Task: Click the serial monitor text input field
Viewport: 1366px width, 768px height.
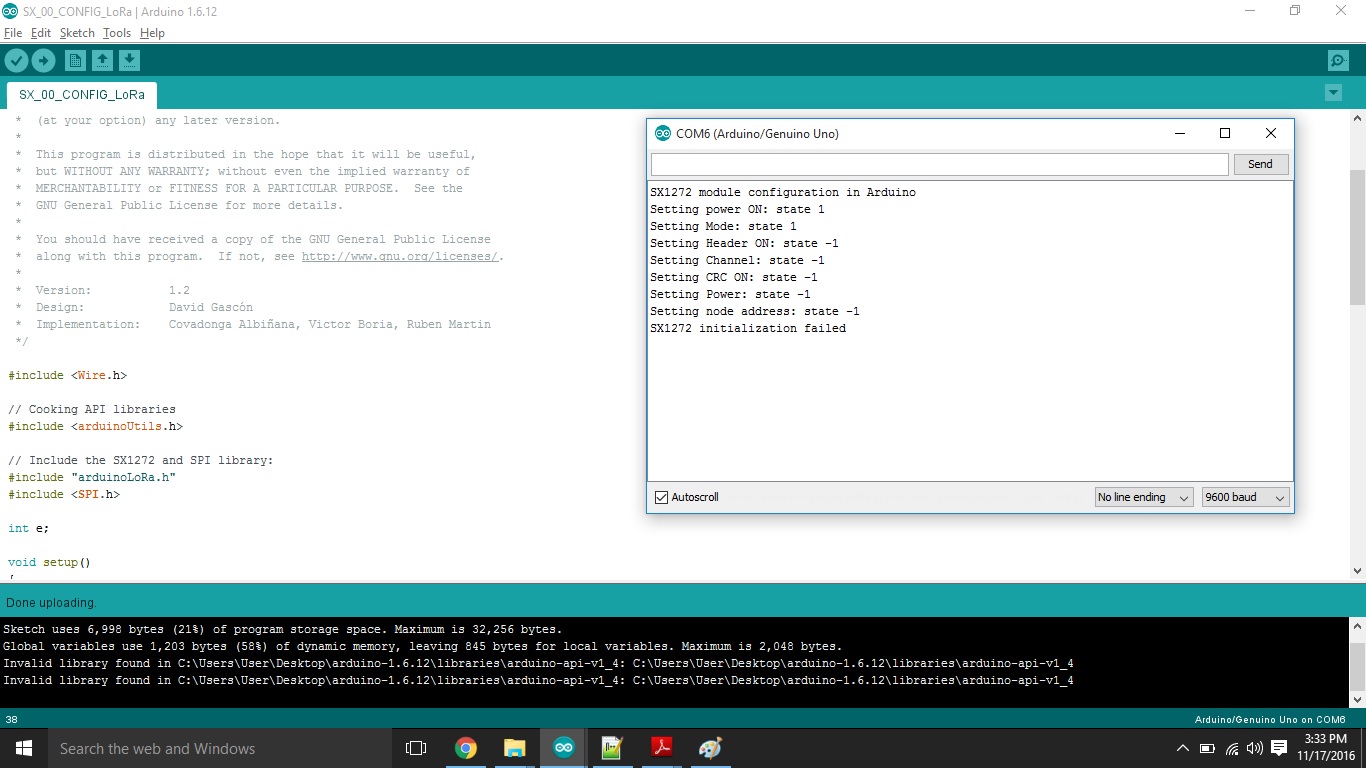Action: point(939,164)
